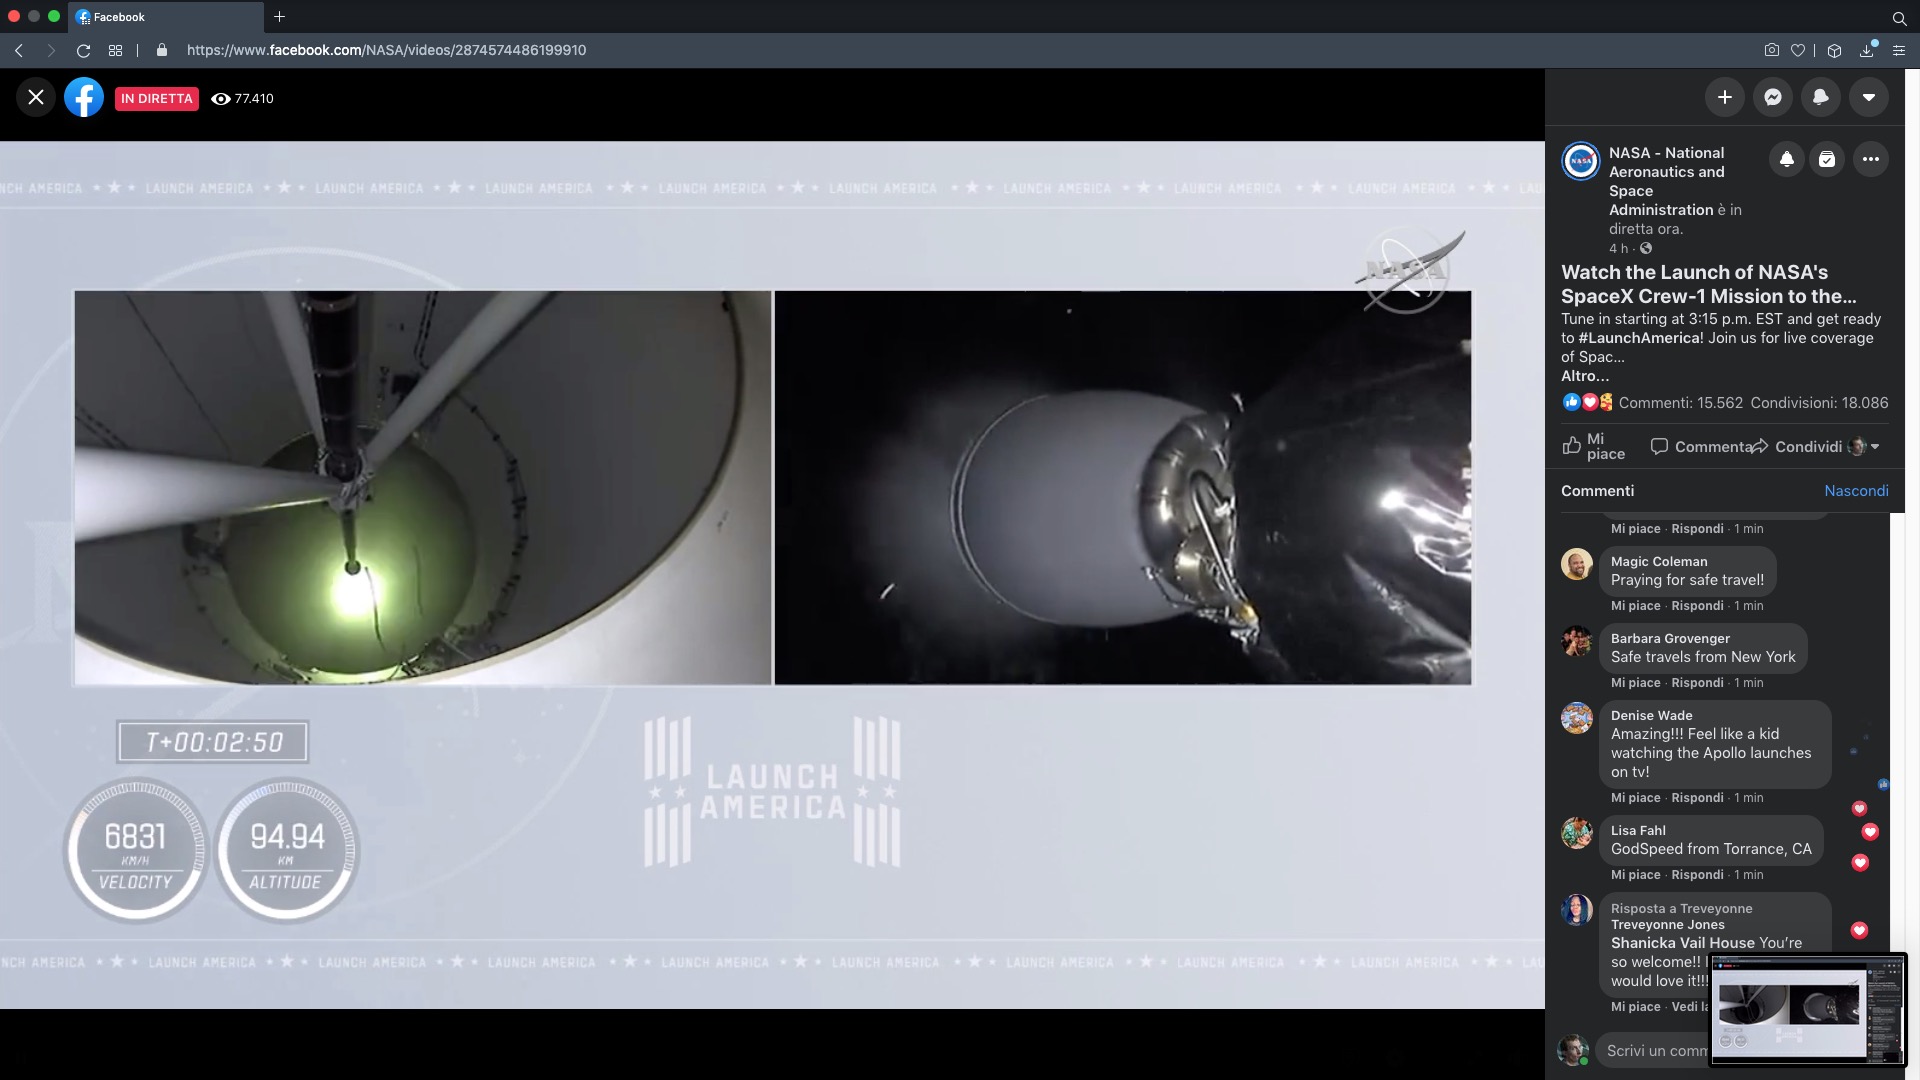Open Facebook notifications bell in header

[1821, 97]
